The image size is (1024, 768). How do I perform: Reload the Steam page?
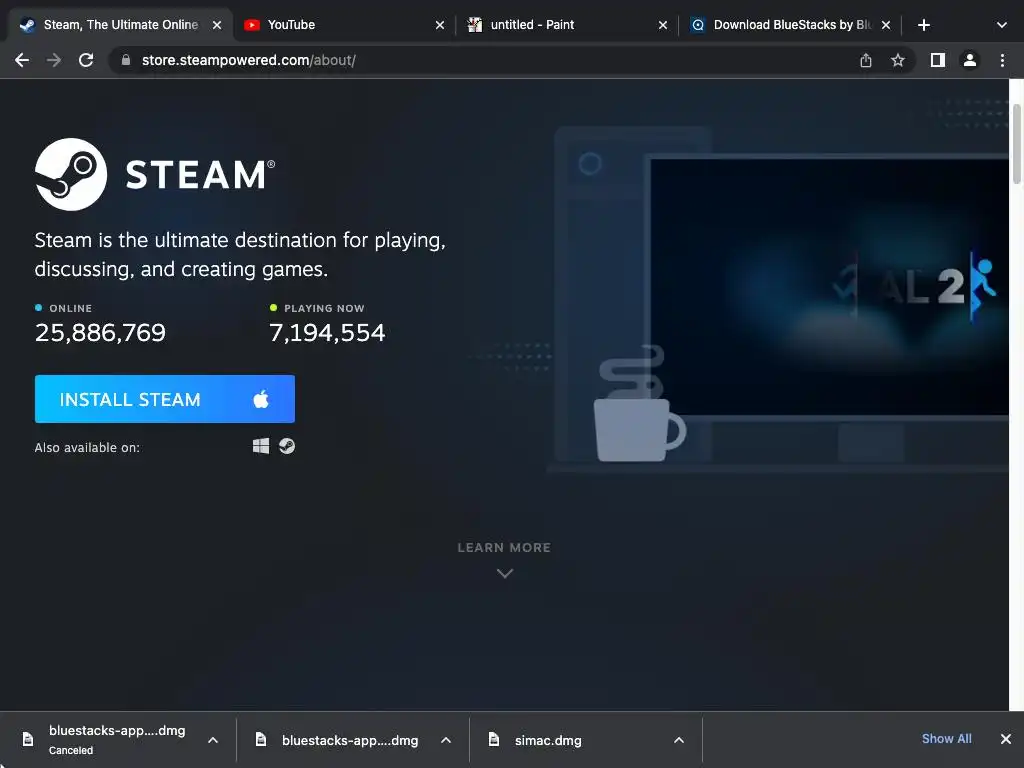86,60
